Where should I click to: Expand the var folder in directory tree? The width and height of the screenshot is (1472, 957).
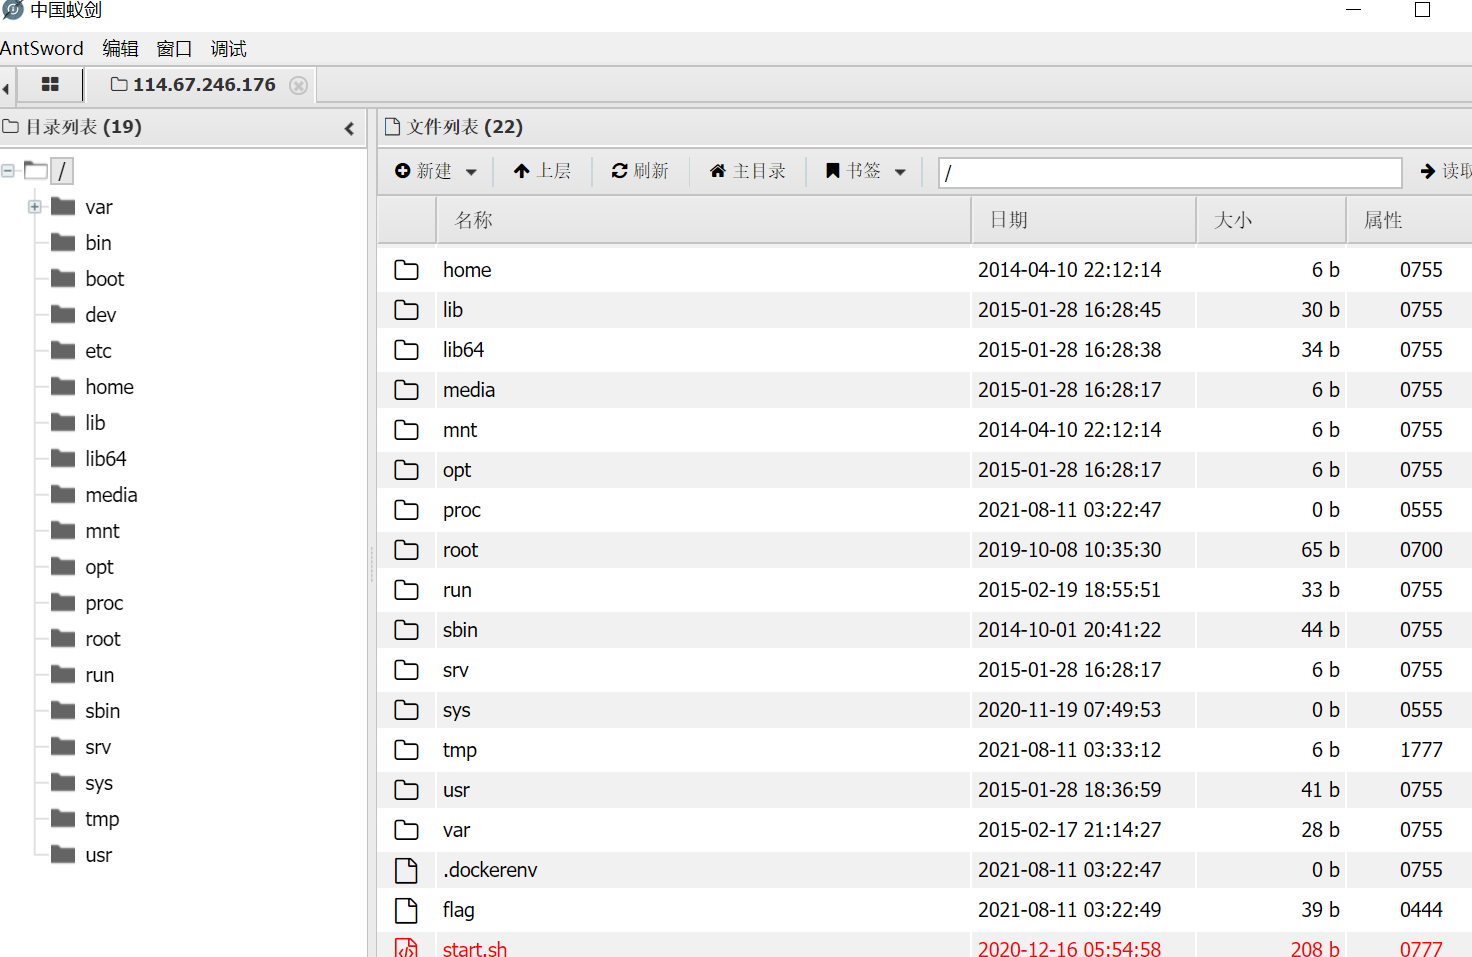tap(35, 207)
